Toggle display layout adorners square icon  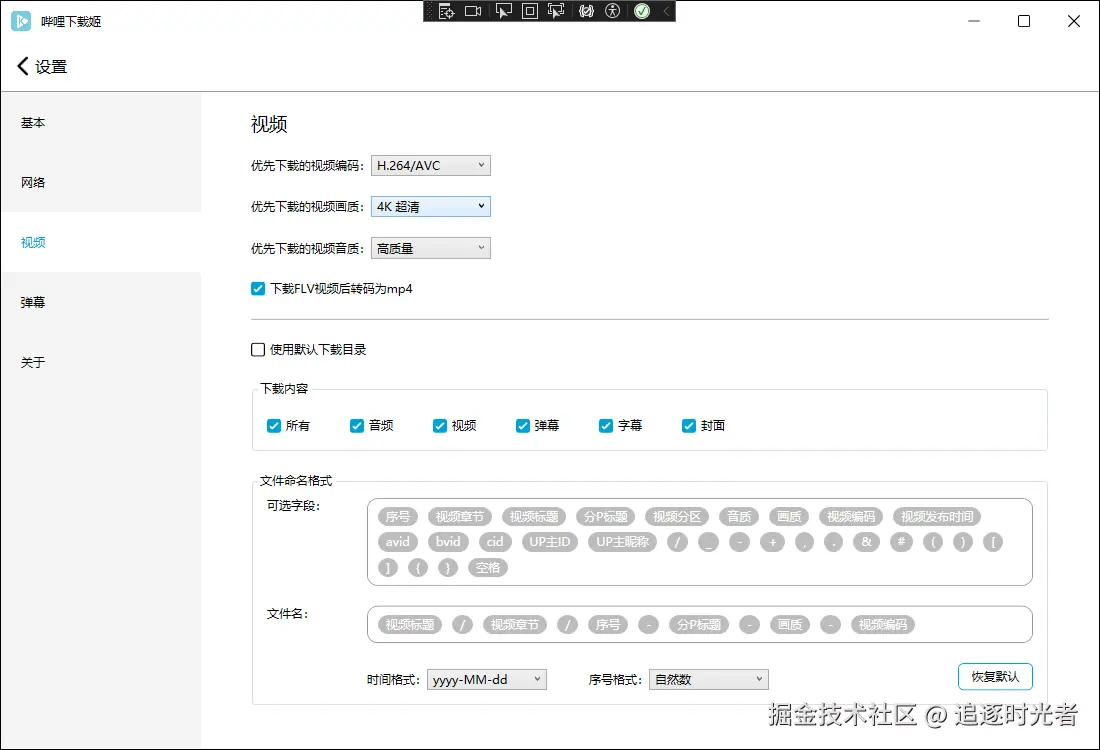click(x=530, y=11)
